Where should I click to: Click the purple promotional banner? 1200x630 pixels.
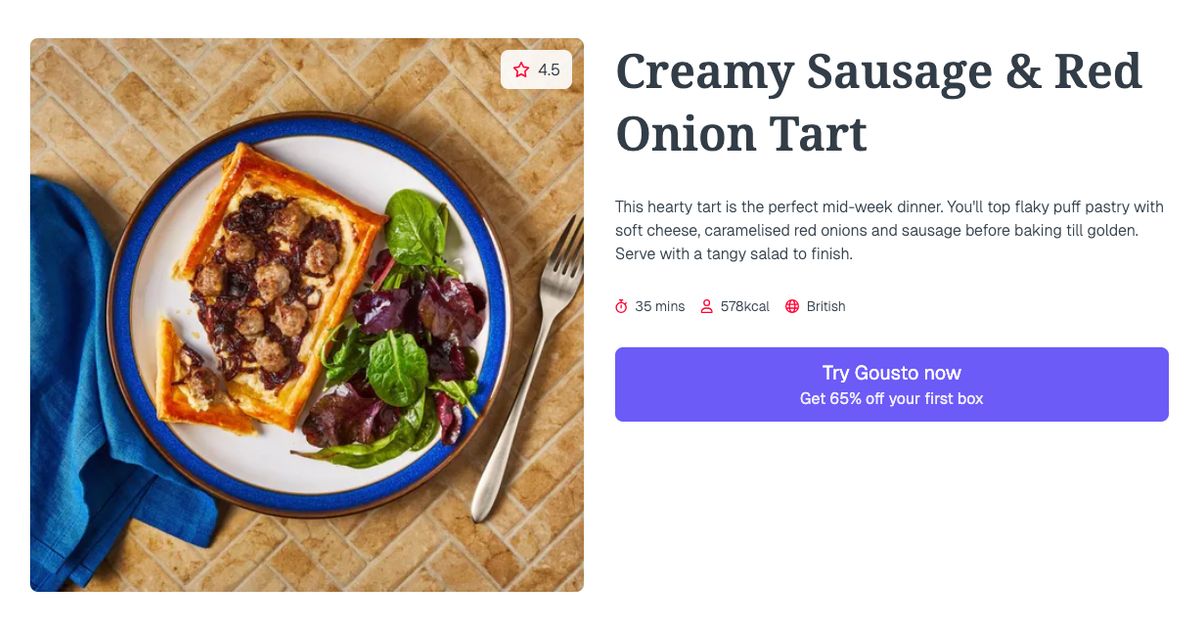pyautogui.click(x=891, y=384)
